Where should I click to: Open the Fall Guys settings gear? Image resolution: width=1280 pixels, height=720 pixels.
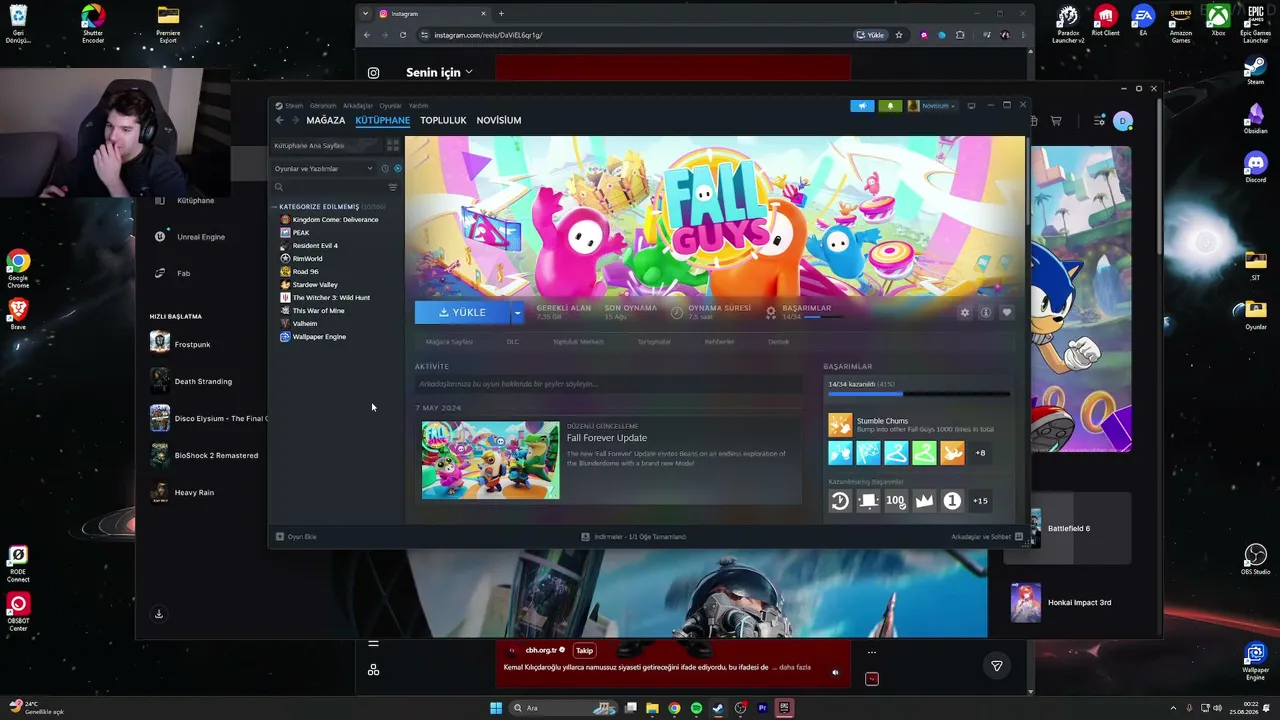click(x=965, y=313)
